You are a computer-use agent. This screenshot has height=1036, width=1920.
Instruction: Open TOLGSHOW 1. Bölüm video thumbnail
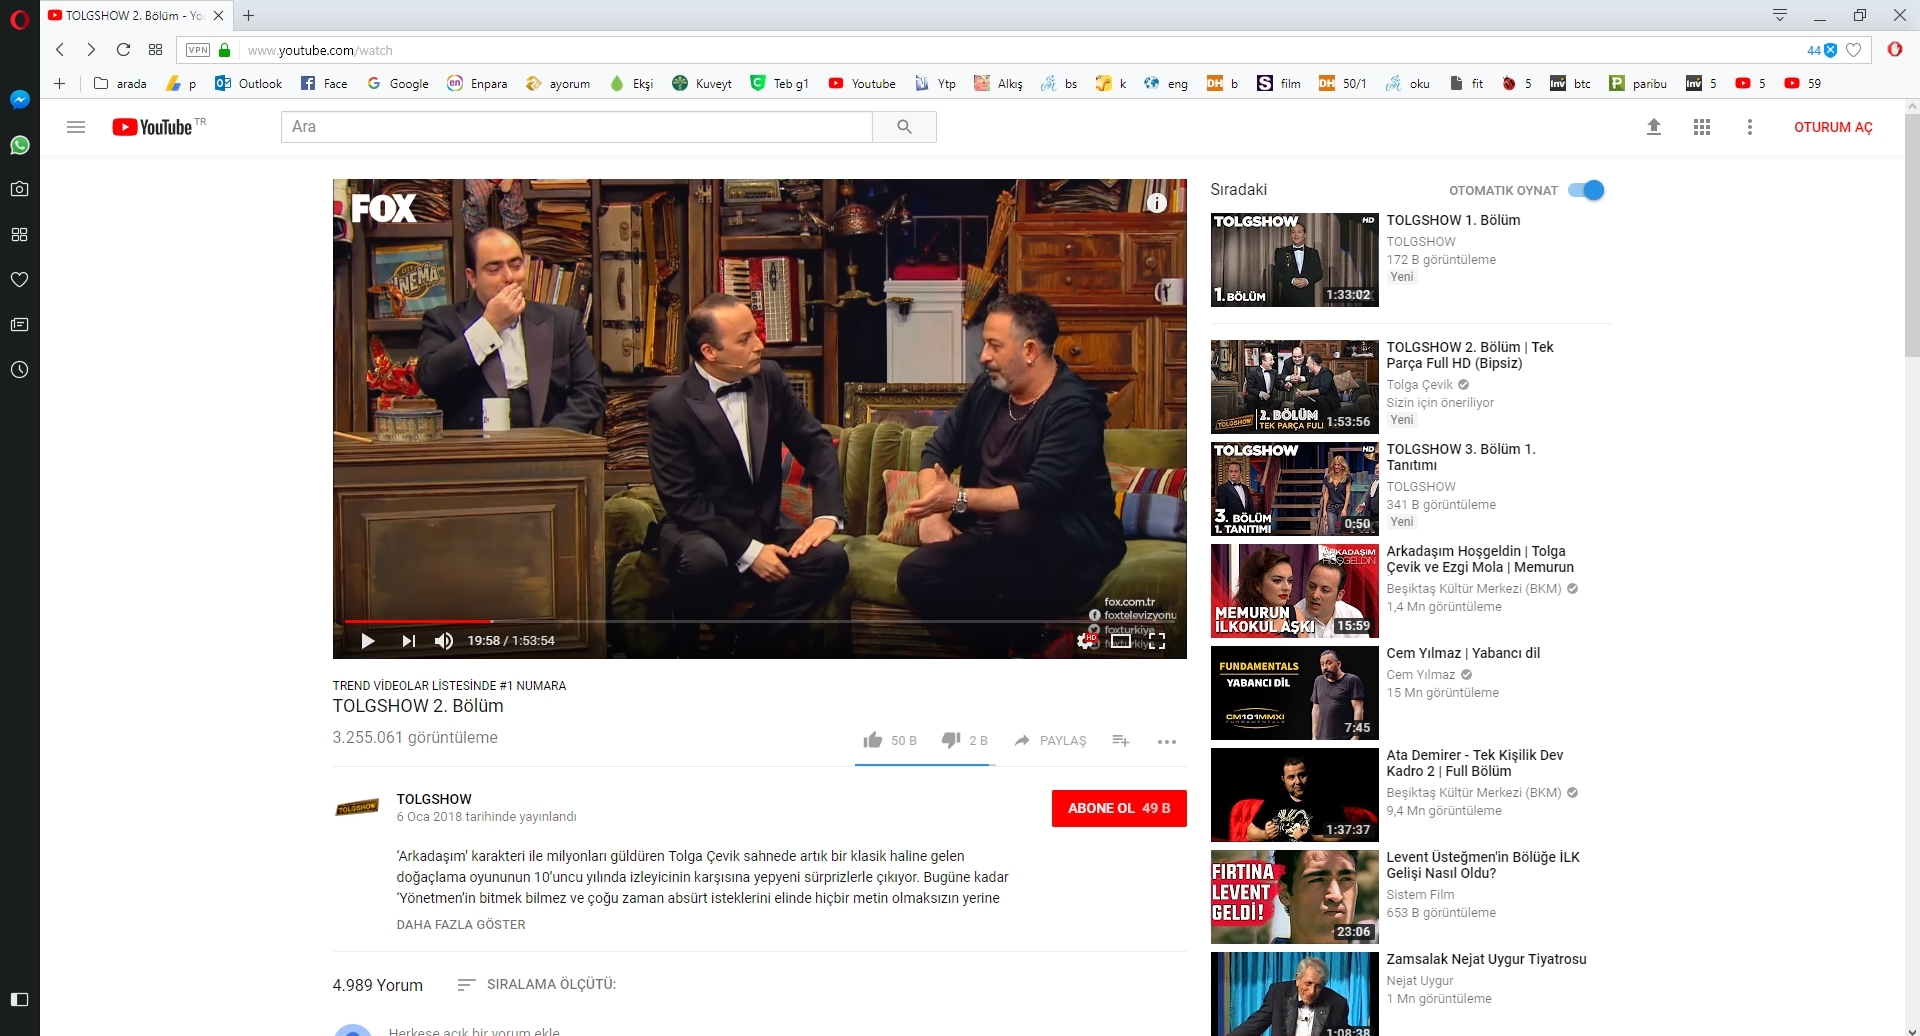[1295, 259]
